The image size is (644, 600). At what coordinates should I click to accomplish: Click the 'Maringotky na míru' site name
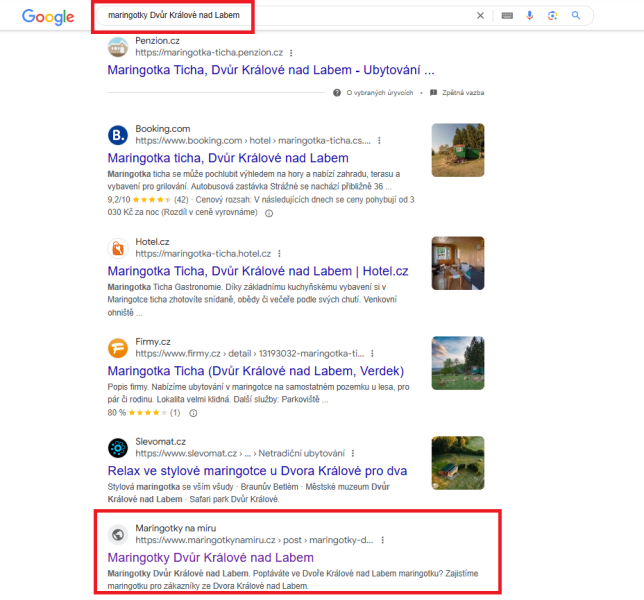175,528
